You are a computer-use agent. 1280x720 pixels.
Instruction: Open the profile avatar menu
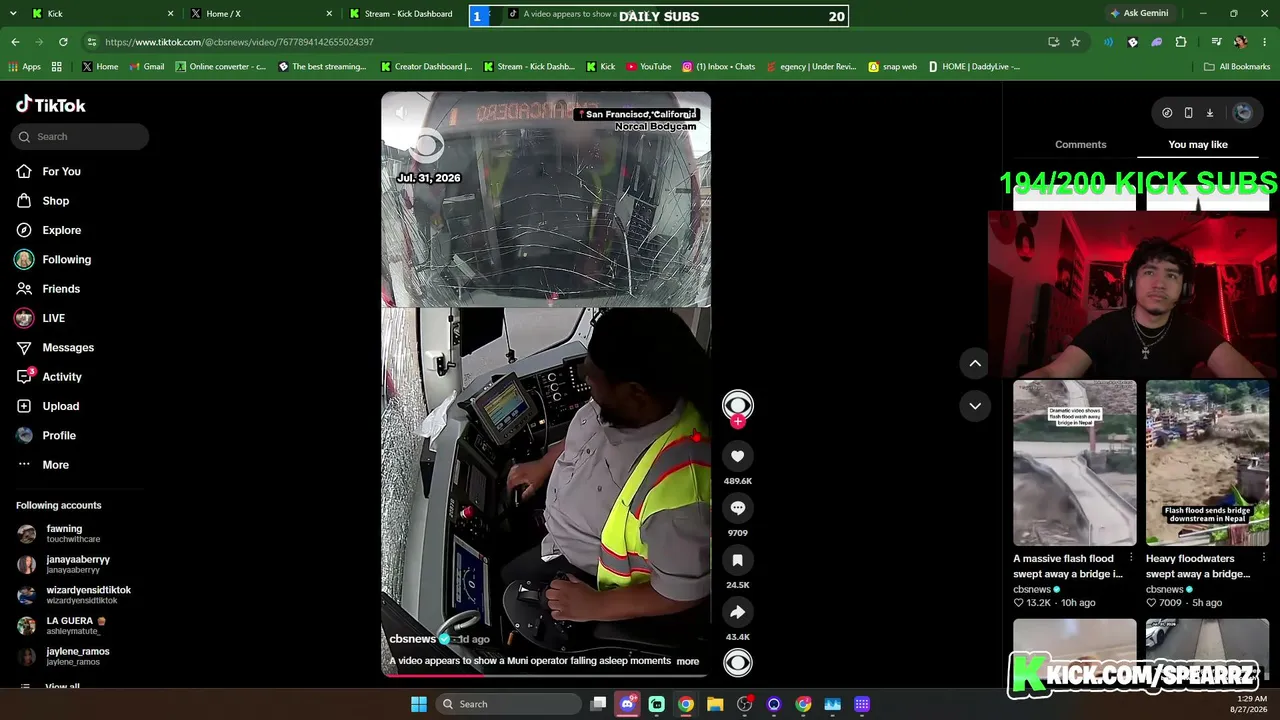1243,113
